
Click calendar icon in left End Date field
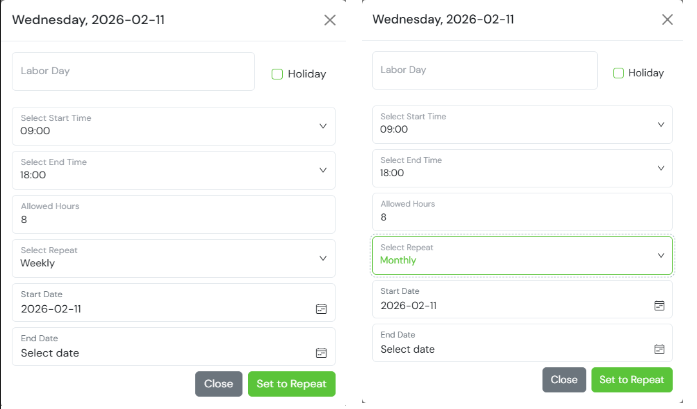click(x=321, y=353)
